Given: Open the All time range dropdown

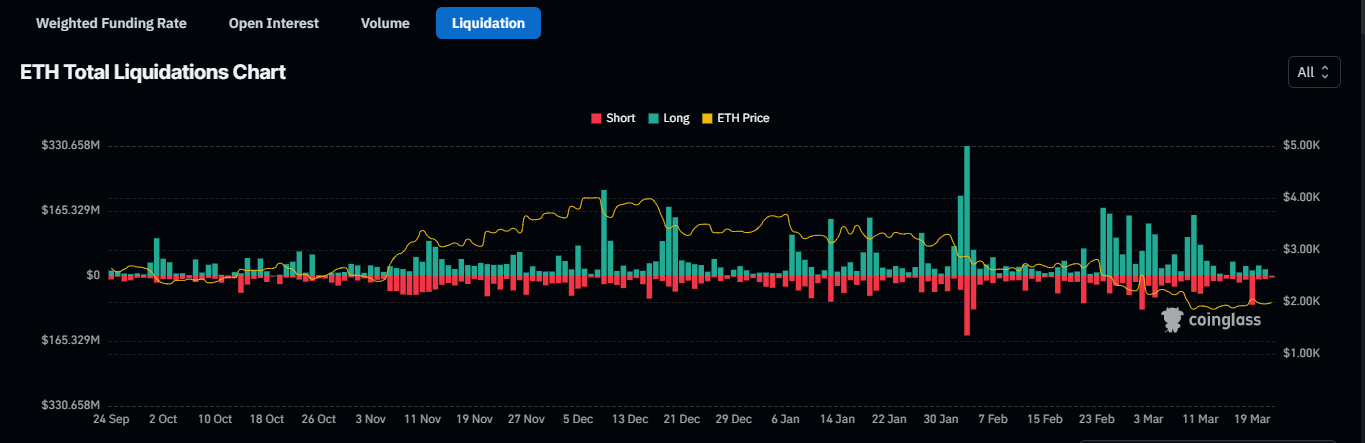Looking at the screenshot, I should pos(1314,72).
